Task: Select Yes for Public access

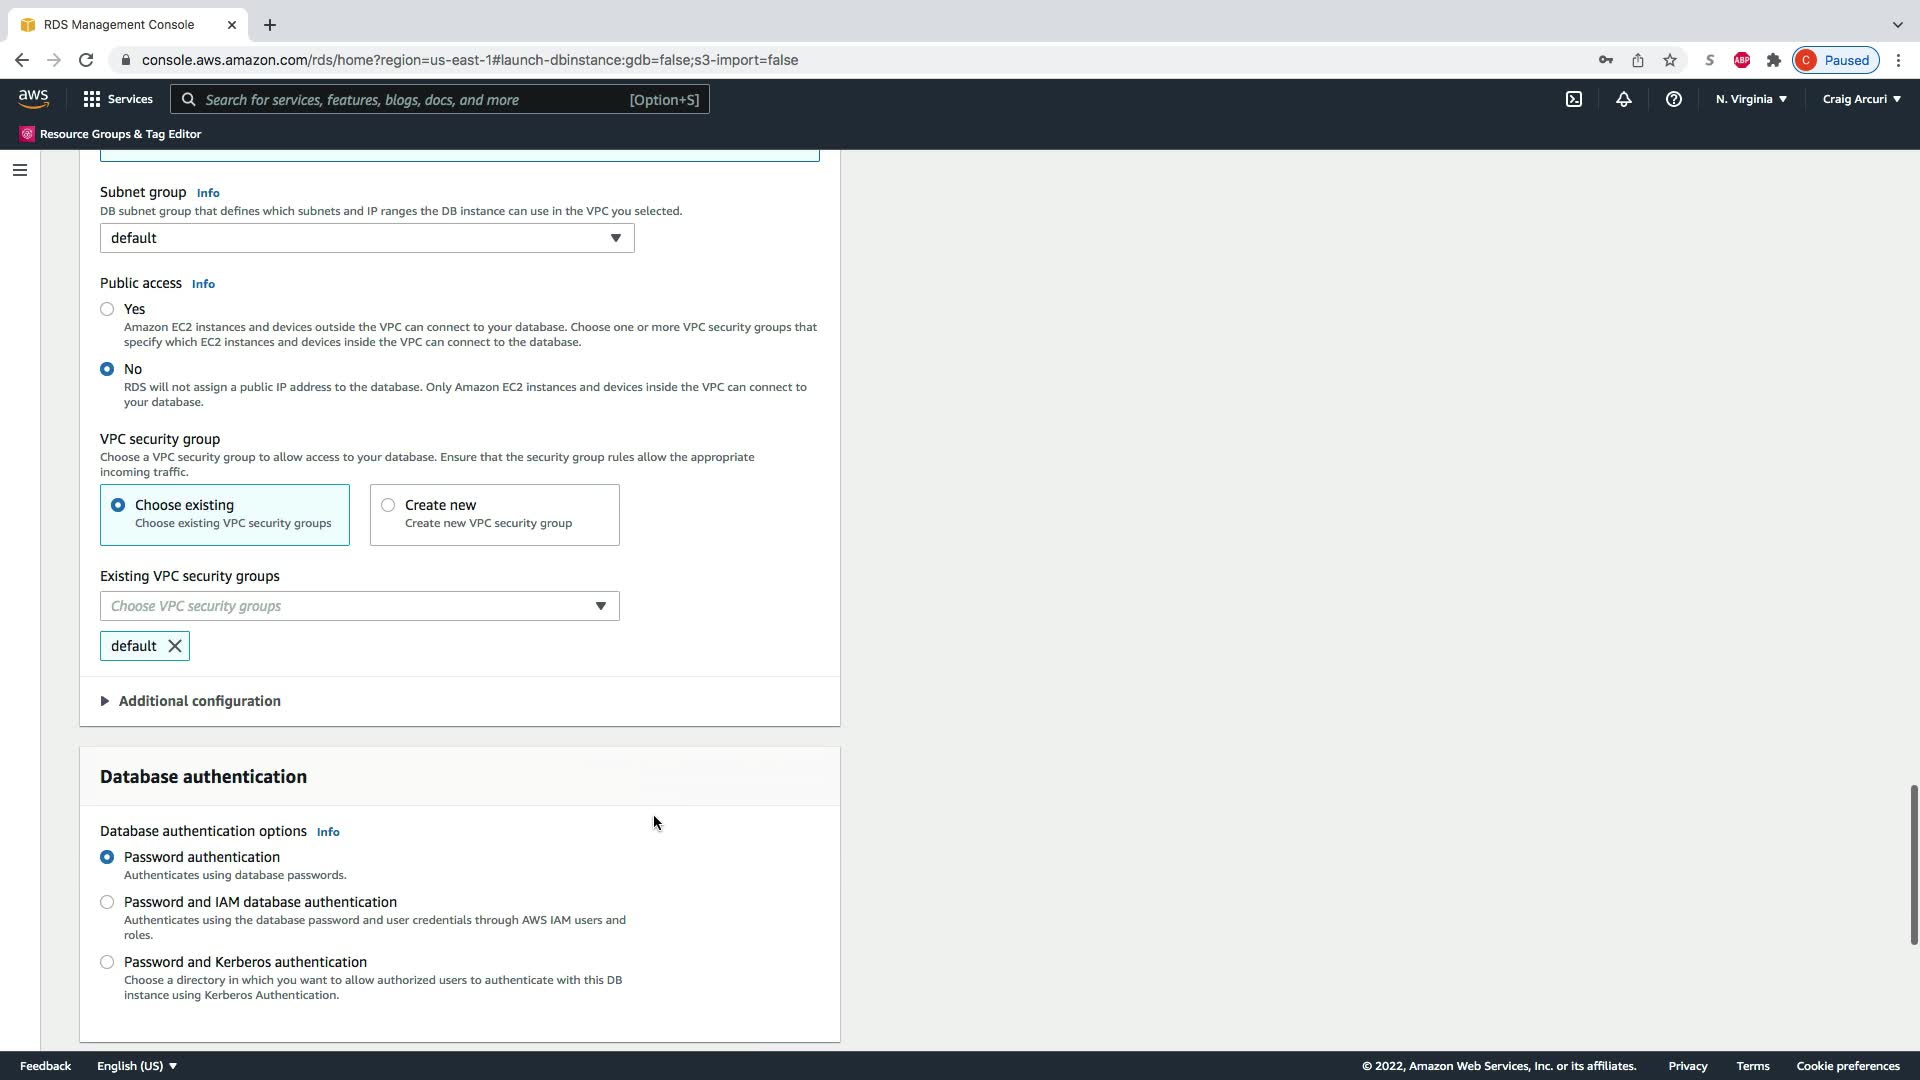Action: tap(107, 309)
